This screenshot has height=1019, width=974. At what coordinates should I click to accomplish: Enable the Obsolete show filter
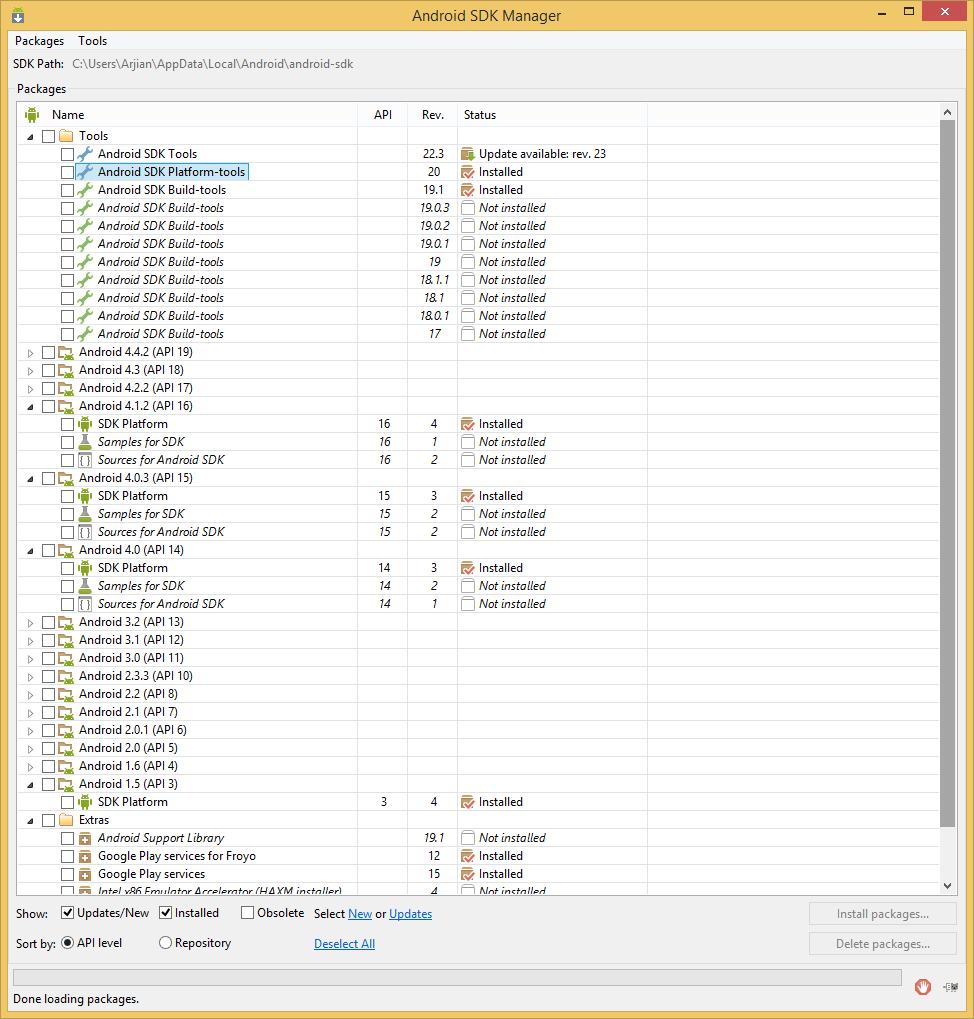tap(248, 912)
